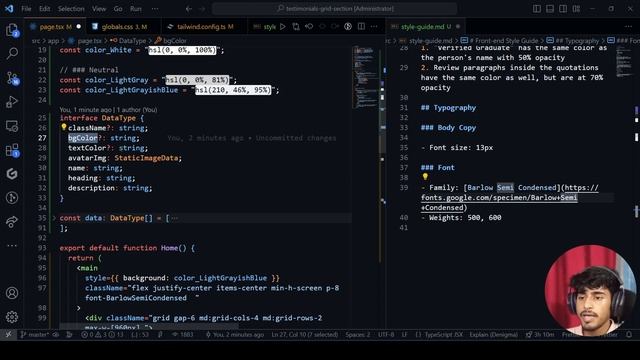Open the Manage gear icon
The width and height of the screenshot is (640, 360).
pos(12,317)
